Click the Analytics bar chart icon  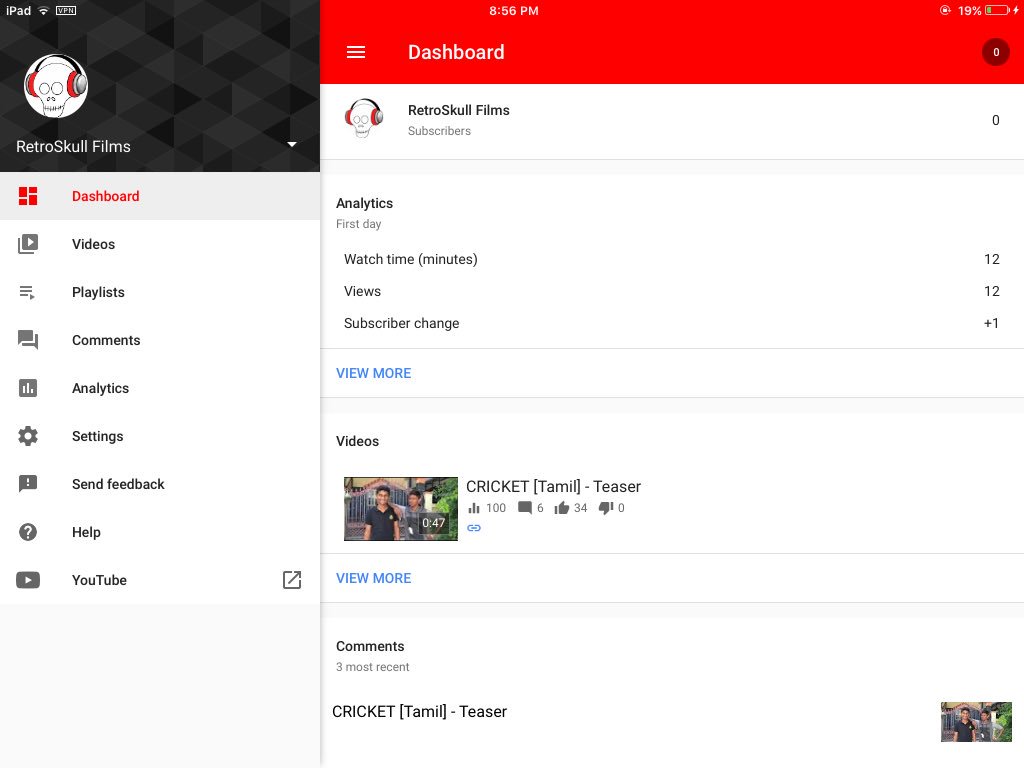pos(28,388)
